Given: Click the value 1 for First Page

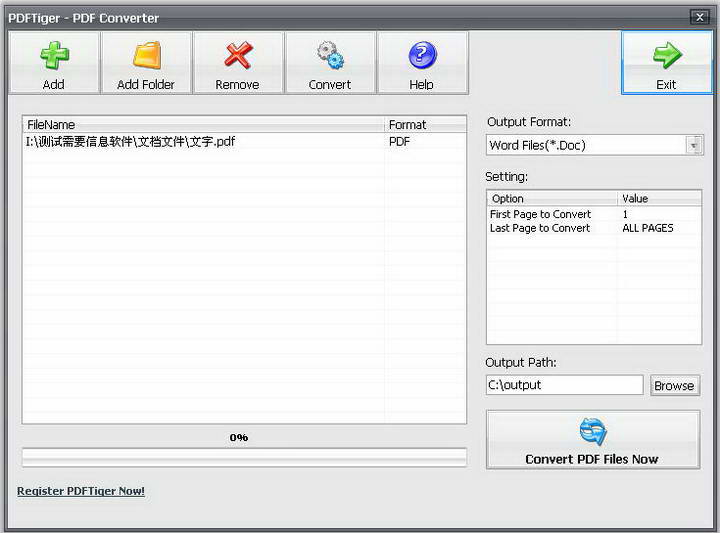Looking at the screenshot, I should pyautogui.click(x=625, y=214).
